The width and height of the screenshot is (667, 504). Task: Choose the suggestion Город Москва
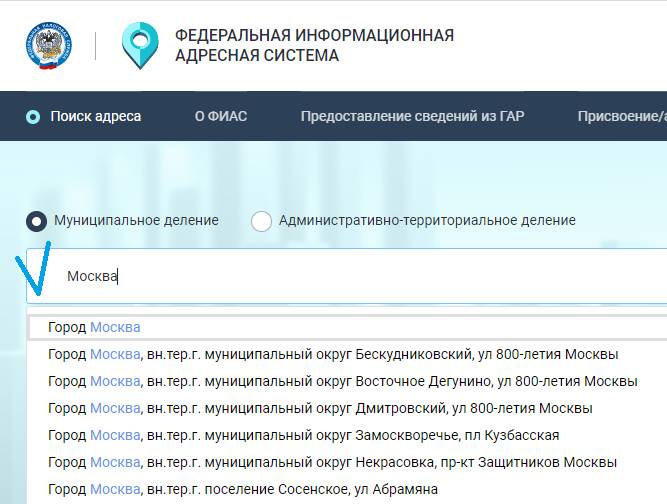[348, 327]
